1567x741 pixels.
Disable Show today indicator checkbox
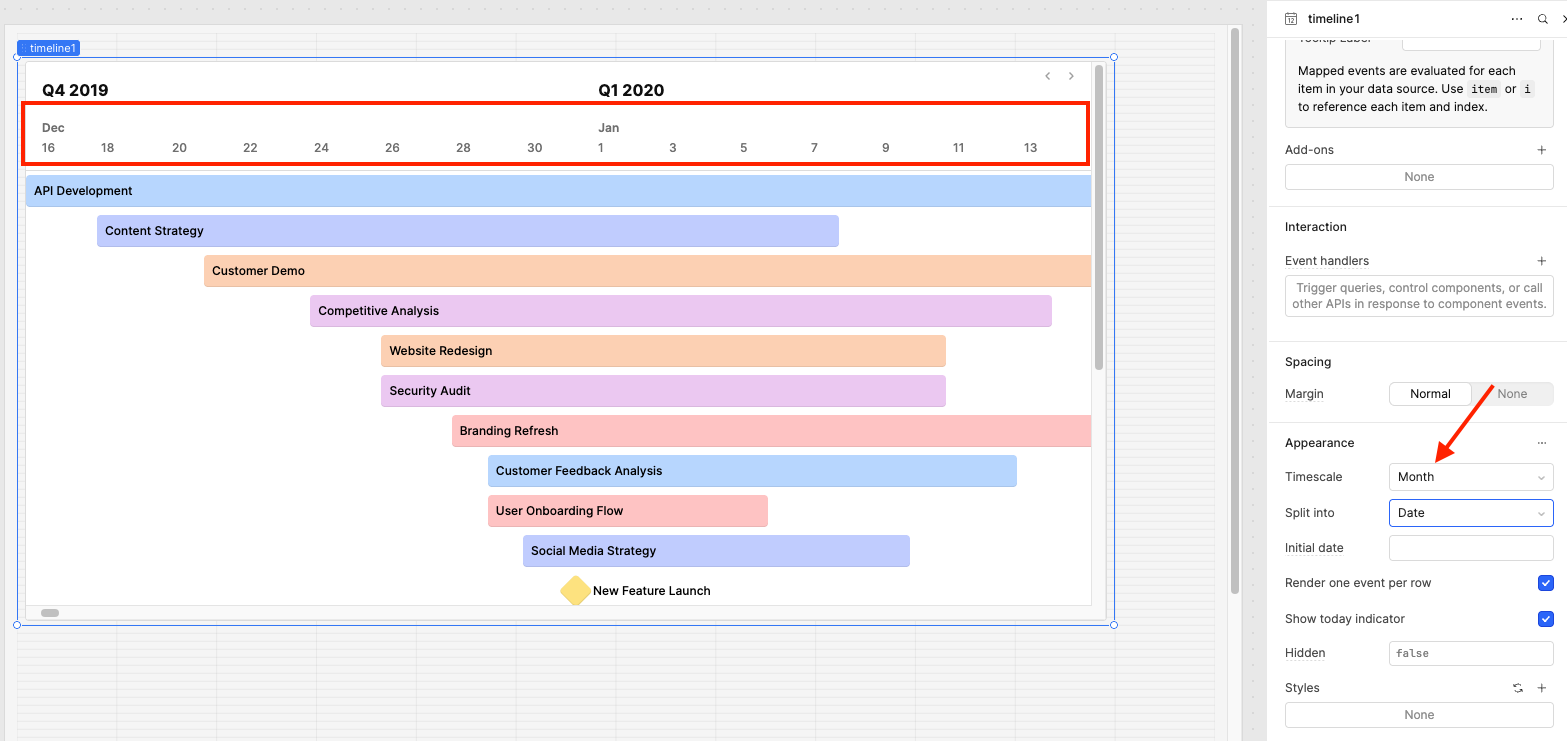1545,619
